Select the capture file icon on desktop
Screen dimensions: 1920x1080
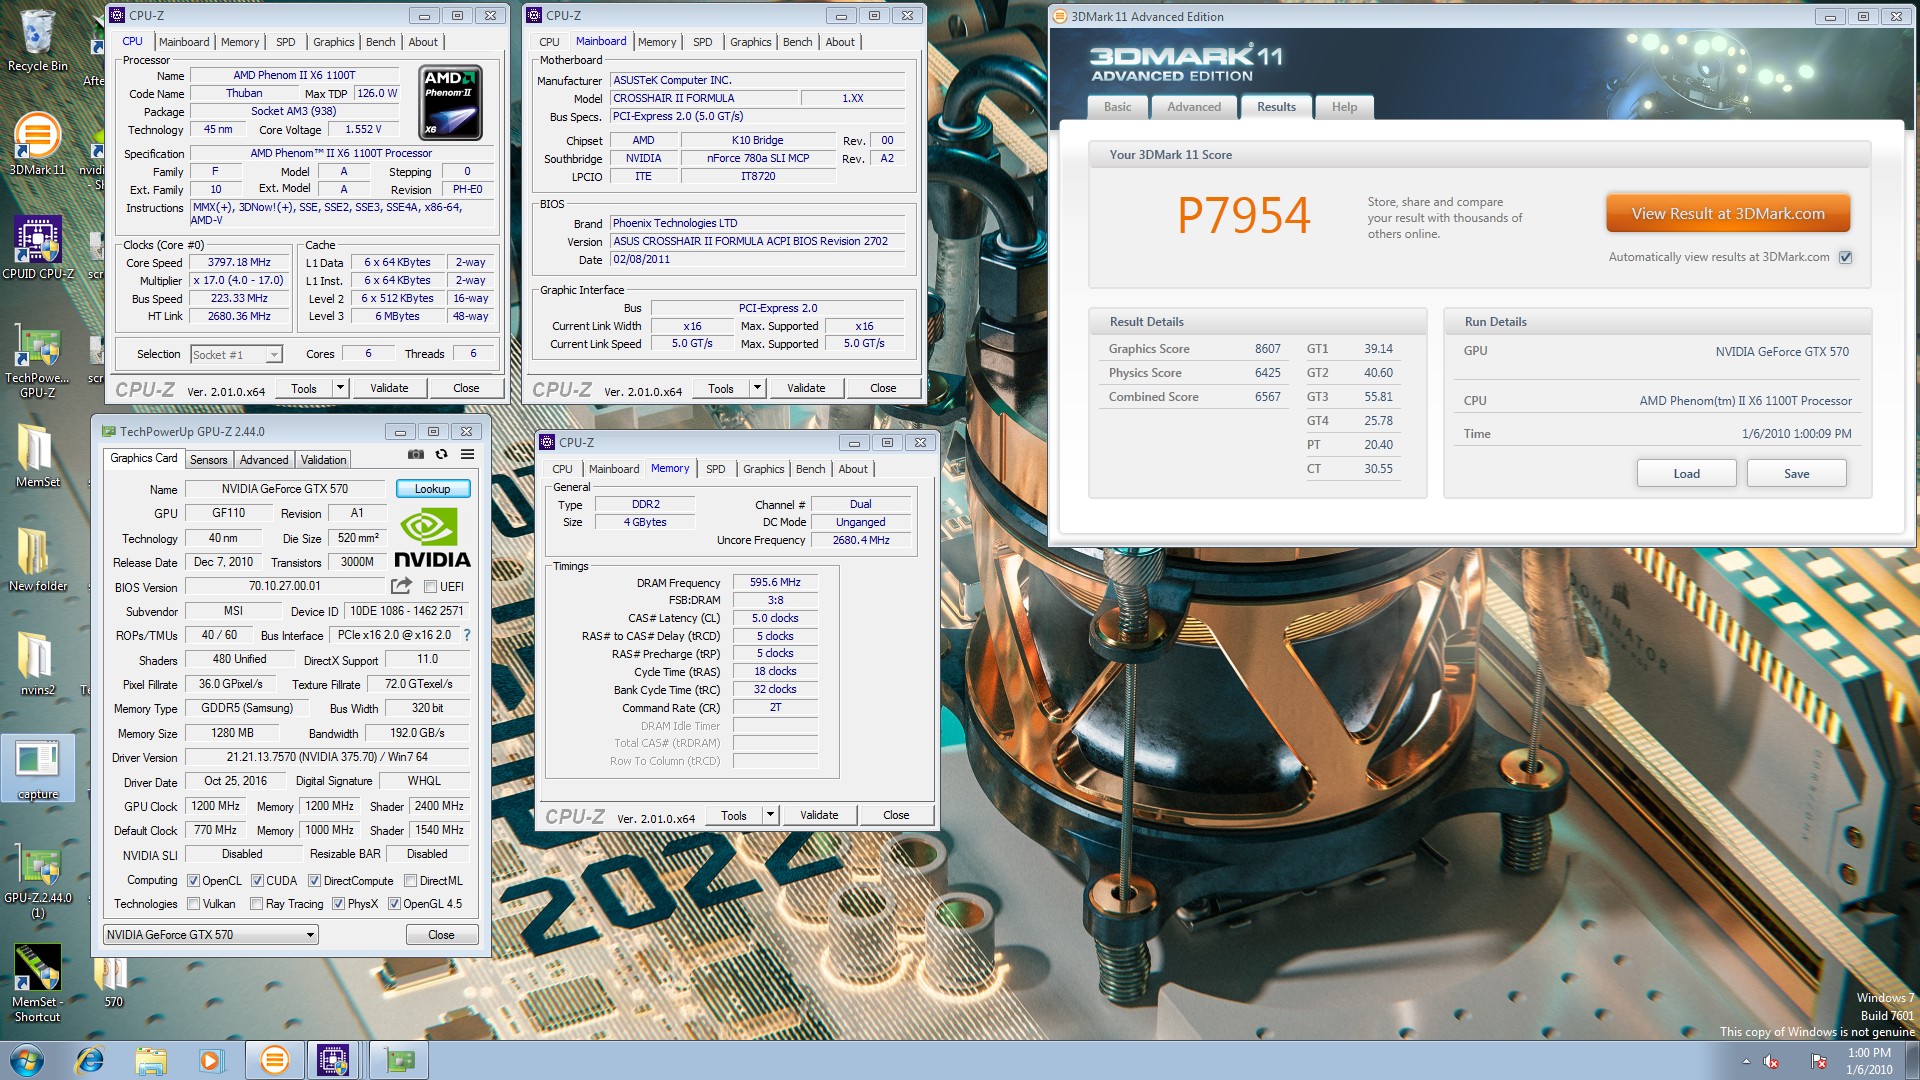pyautogui.click(x=38, y=770)
